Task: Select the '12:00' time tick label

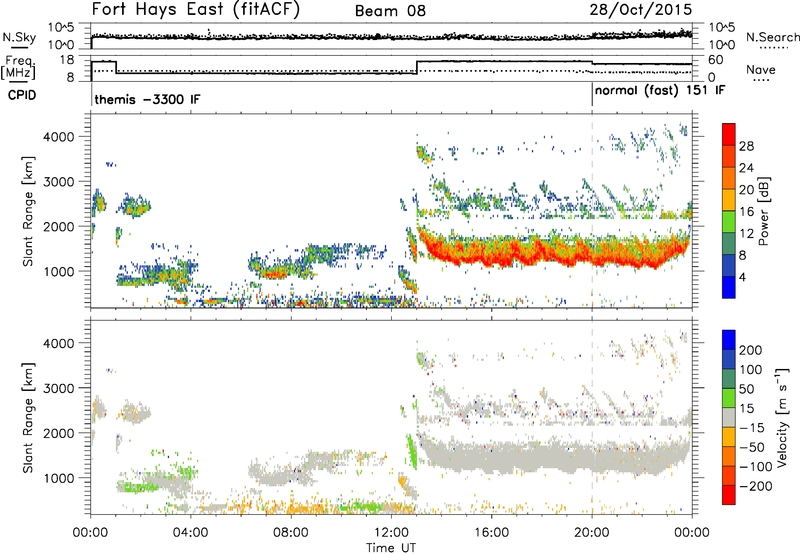Action: pyautogui.click(x=391, y=533)
